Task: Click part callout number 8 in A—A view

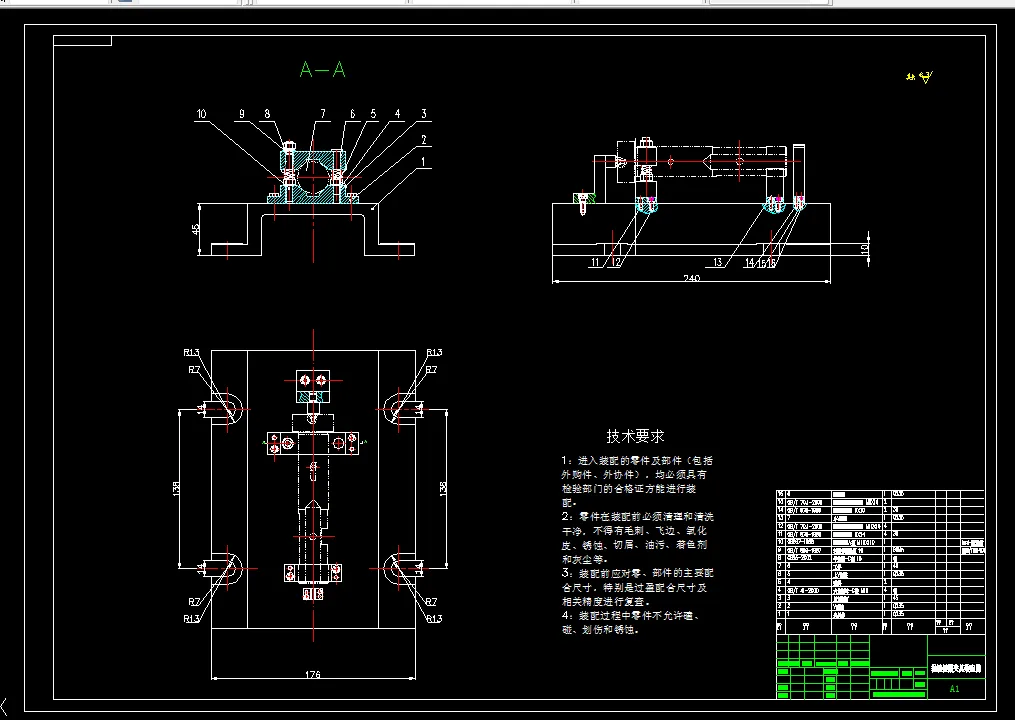Action: pos(267,114)
